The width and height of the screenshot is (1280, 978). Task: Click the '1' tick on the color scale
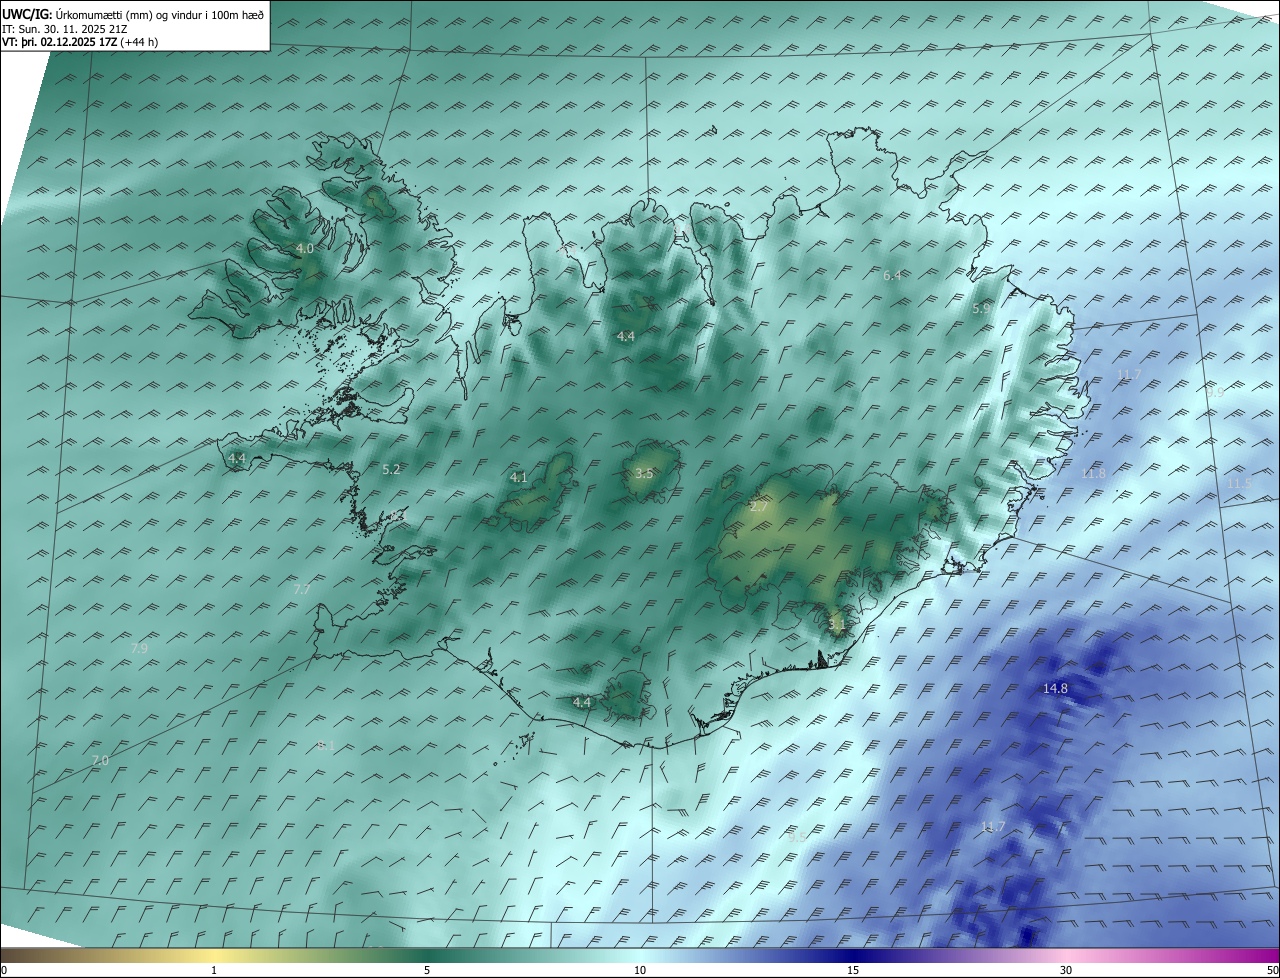pos(214,970)
